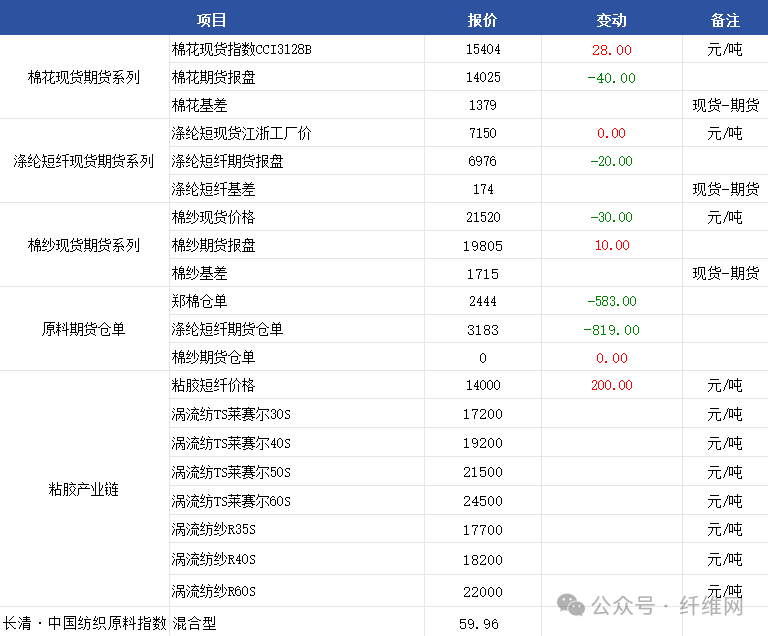Select the price value 6976
Screen dimensions: 768x636
point(482,161)
